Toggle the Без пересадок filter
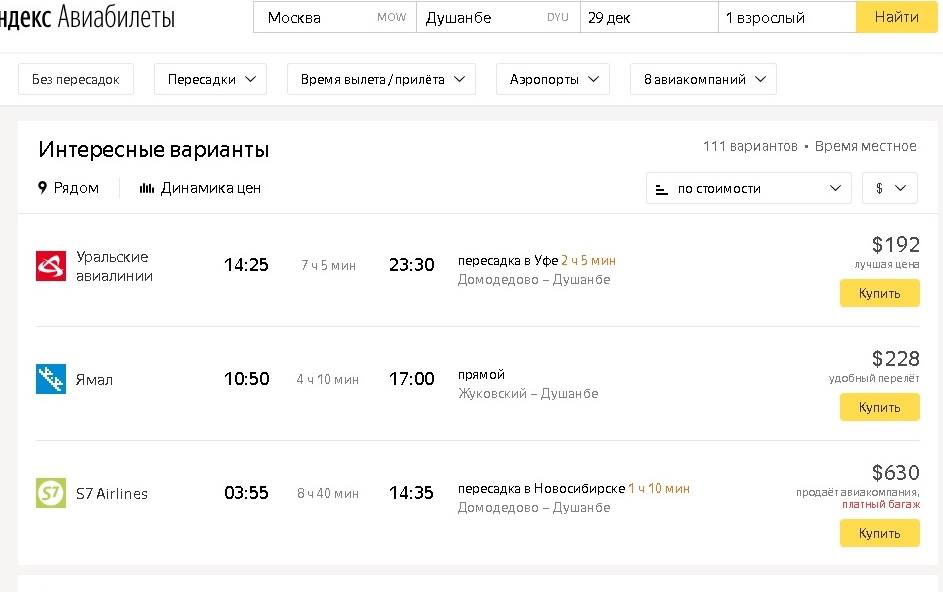This screenshot has width=943, height=592. 76,79
